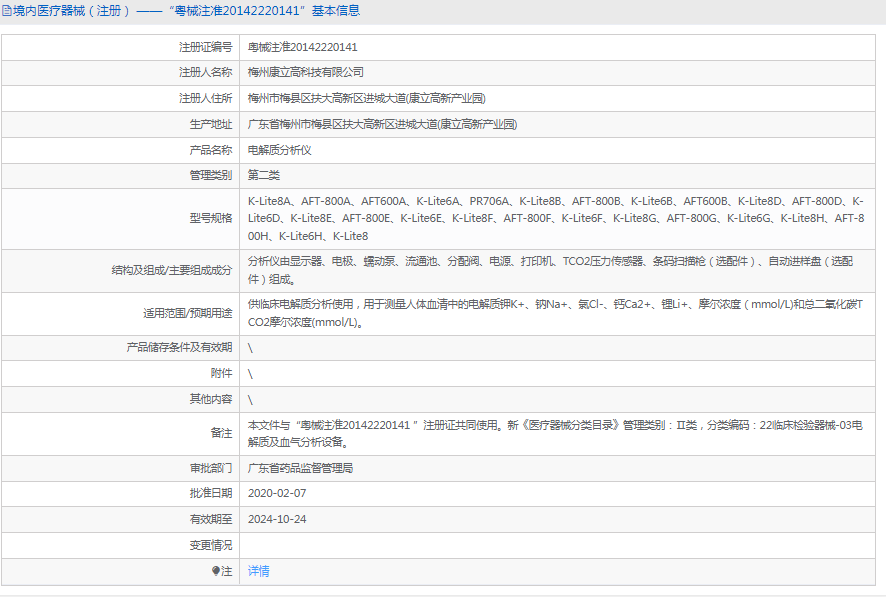Select registration number value 粤械注准20142220141
Viewport: 886px width, 597px height.
302,47
